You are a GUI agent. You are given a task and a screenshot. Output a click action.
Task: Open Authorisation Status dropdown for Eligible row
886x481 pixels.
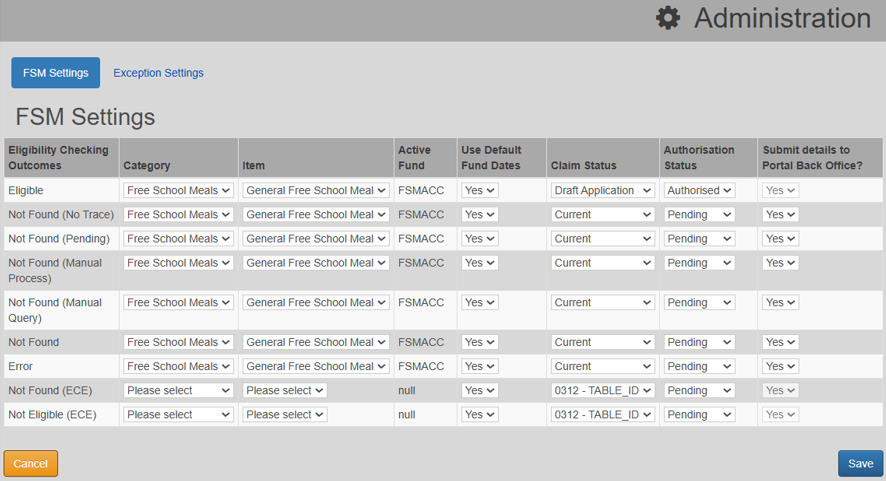point(698,190)
